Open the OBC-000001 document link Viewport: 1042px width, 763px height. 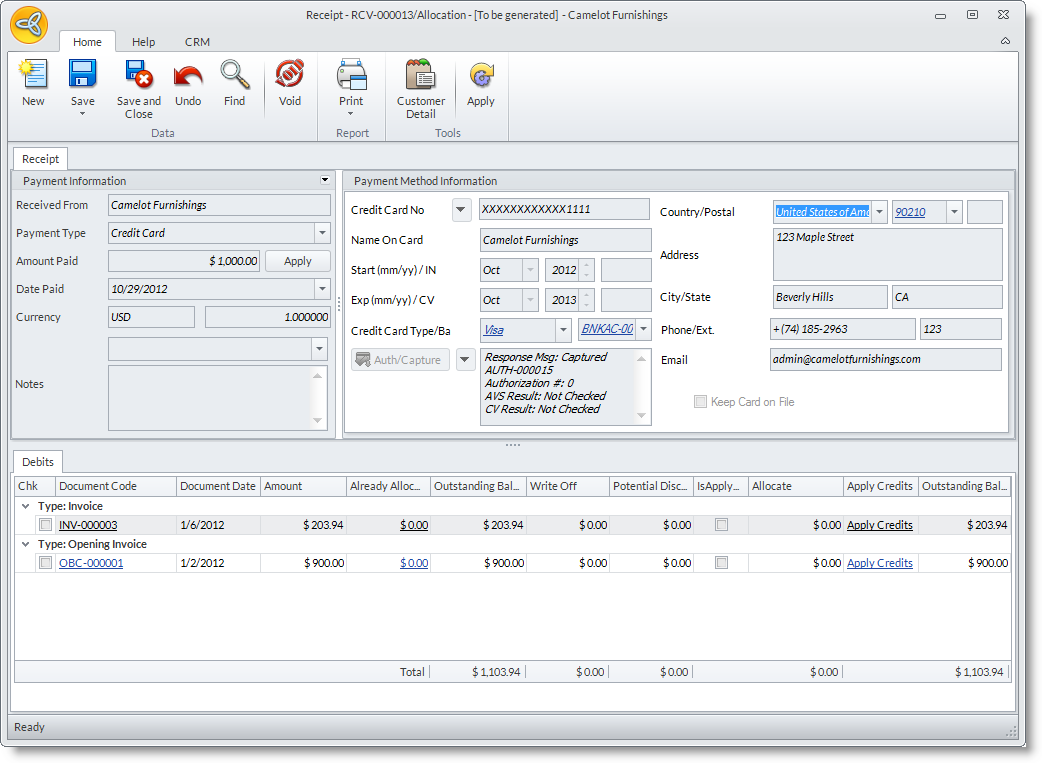91,563
